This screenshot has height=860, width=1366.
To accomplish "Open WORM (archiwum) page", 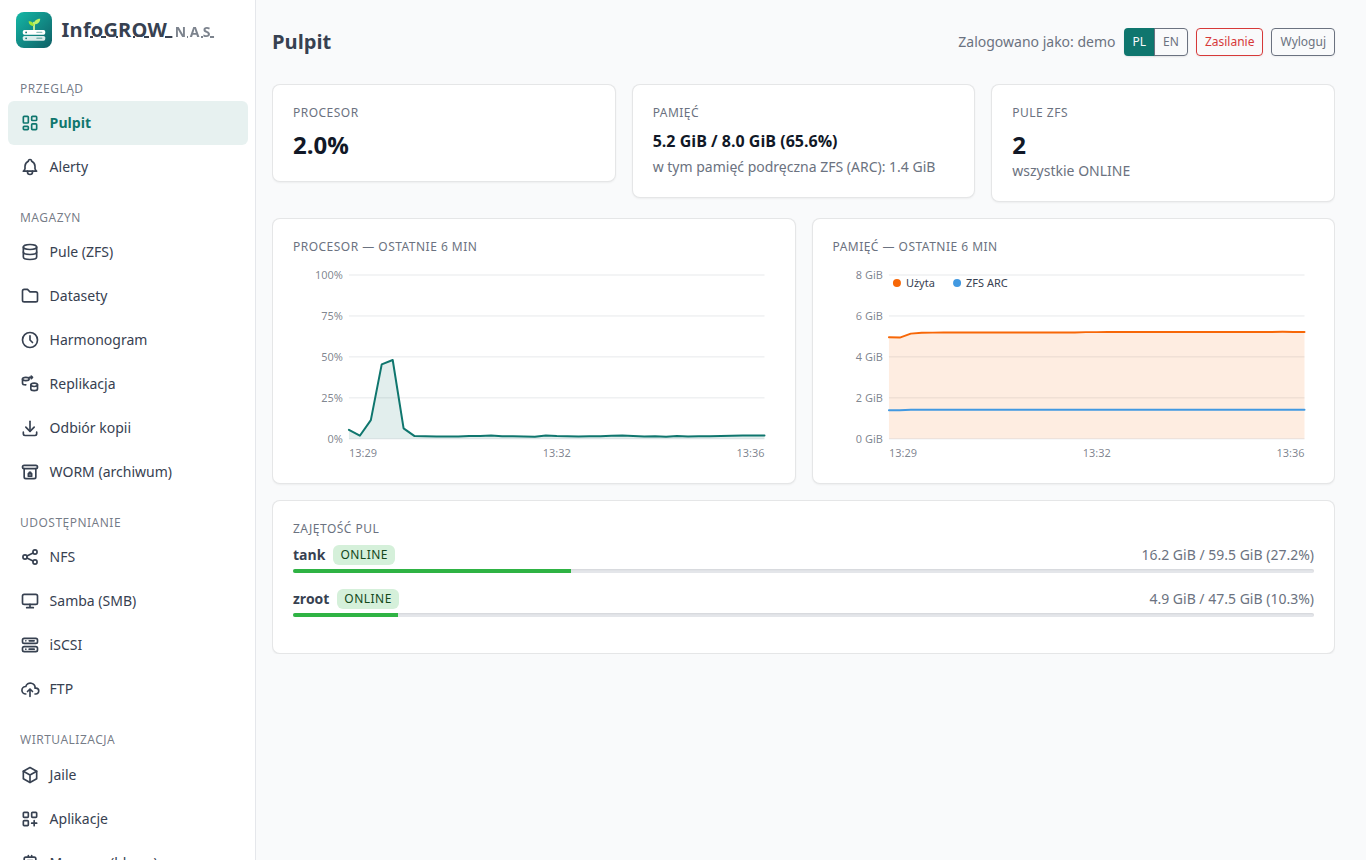I will [x=128, y=472].
